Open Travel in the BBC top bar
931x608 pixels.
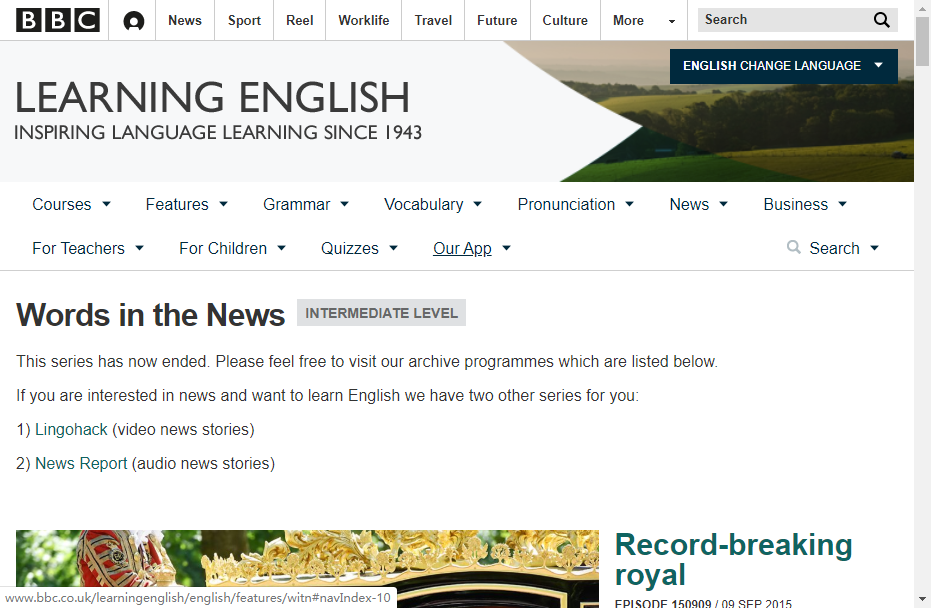pyautogui.click(x=433, y=20)
